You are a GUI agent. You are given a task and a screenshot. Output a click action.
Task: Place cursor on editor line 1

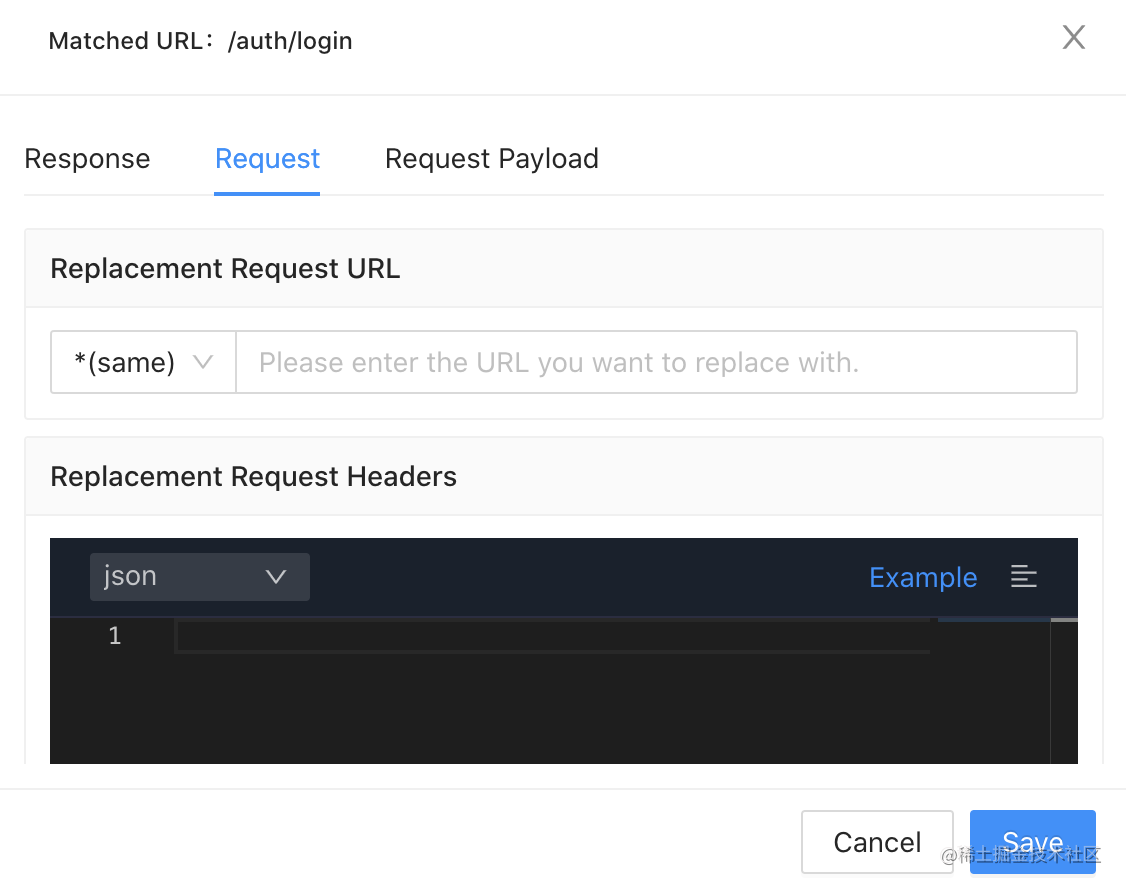pyautogui.click(x=553, y=636)
